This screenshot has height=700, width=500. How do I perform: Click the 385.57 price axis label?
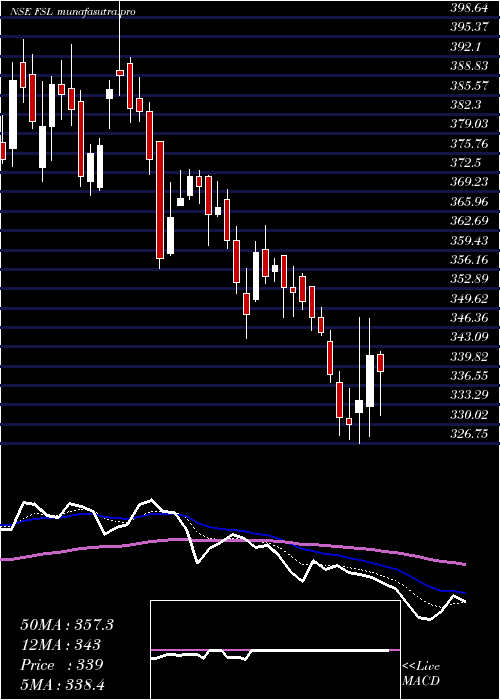pyautogui.click(x=469, y=85)
